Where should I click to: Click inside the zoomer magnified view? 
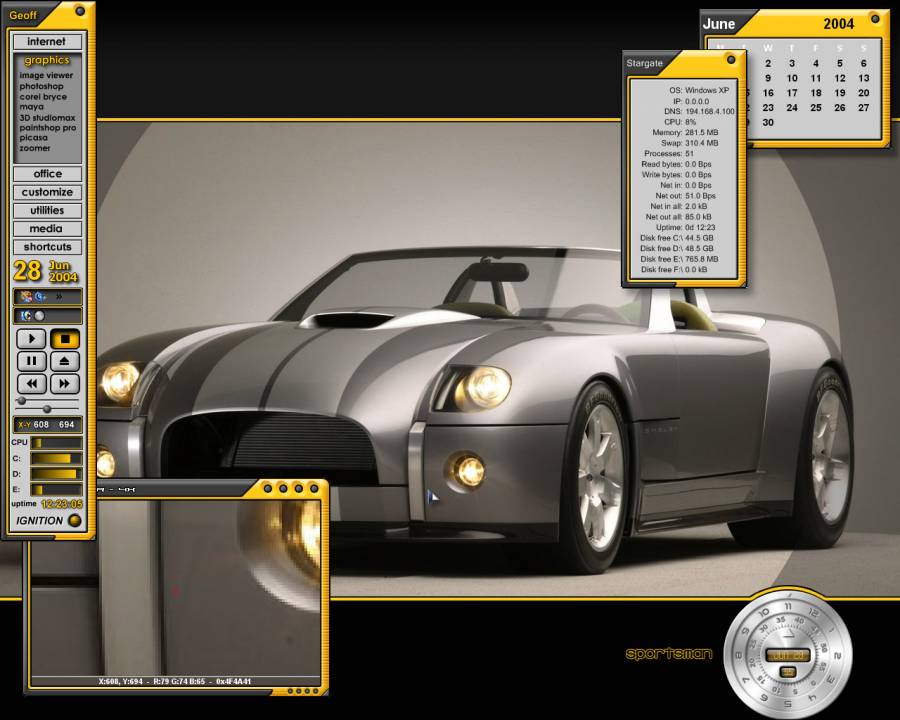pyautogui.click(x=176, y=587)
